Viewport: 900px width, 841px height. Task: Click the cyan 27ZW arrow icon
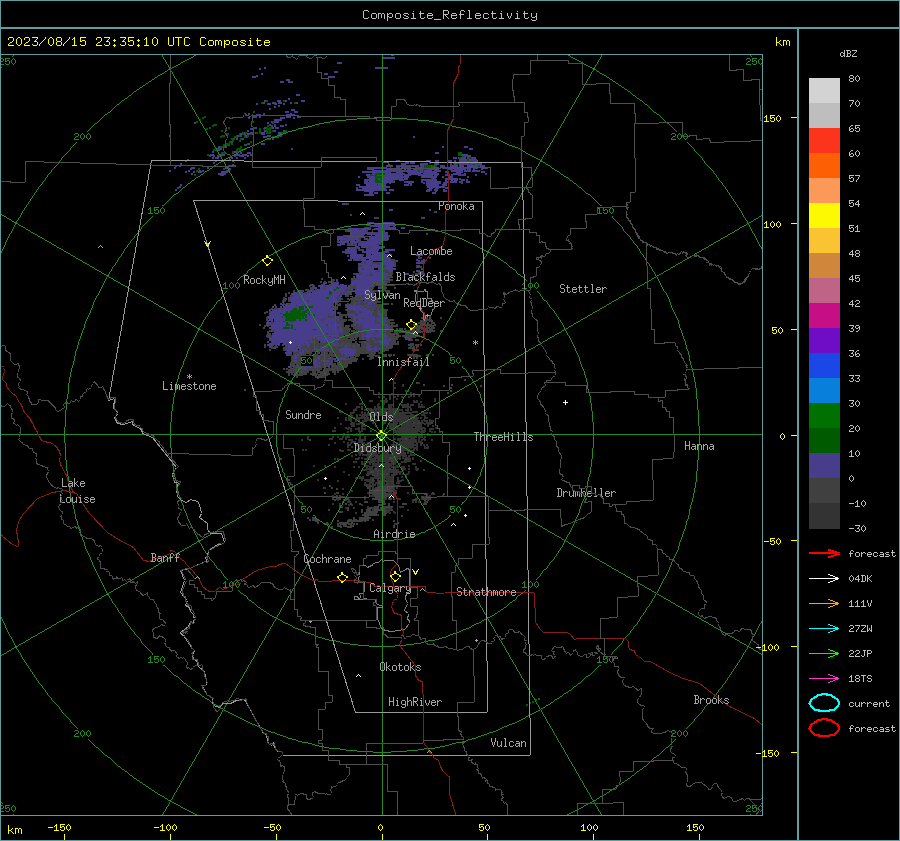tap(824, 629)
